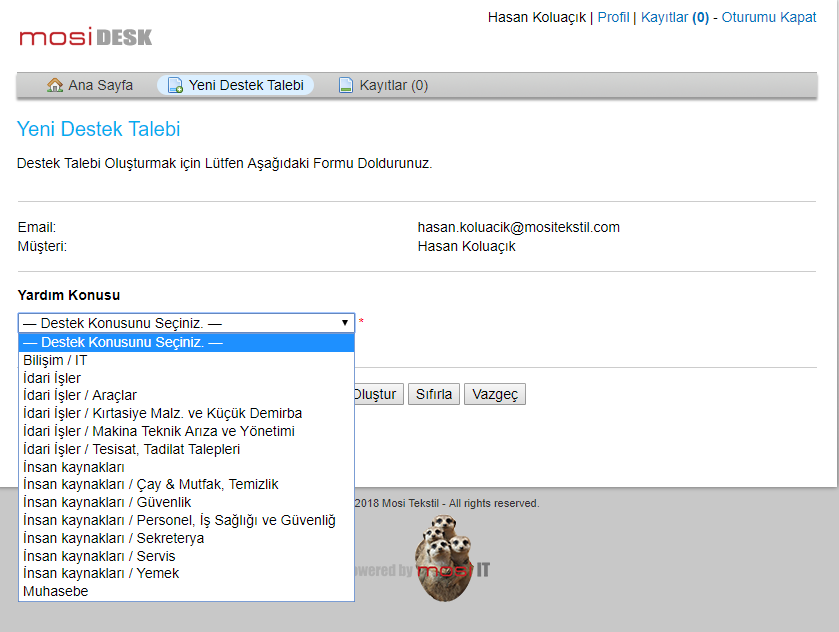This screenshot has width=839, height=632.
Task: Select the highlighted Destek Konusunu Seçiniz option
Action: [x=186, y=342]
